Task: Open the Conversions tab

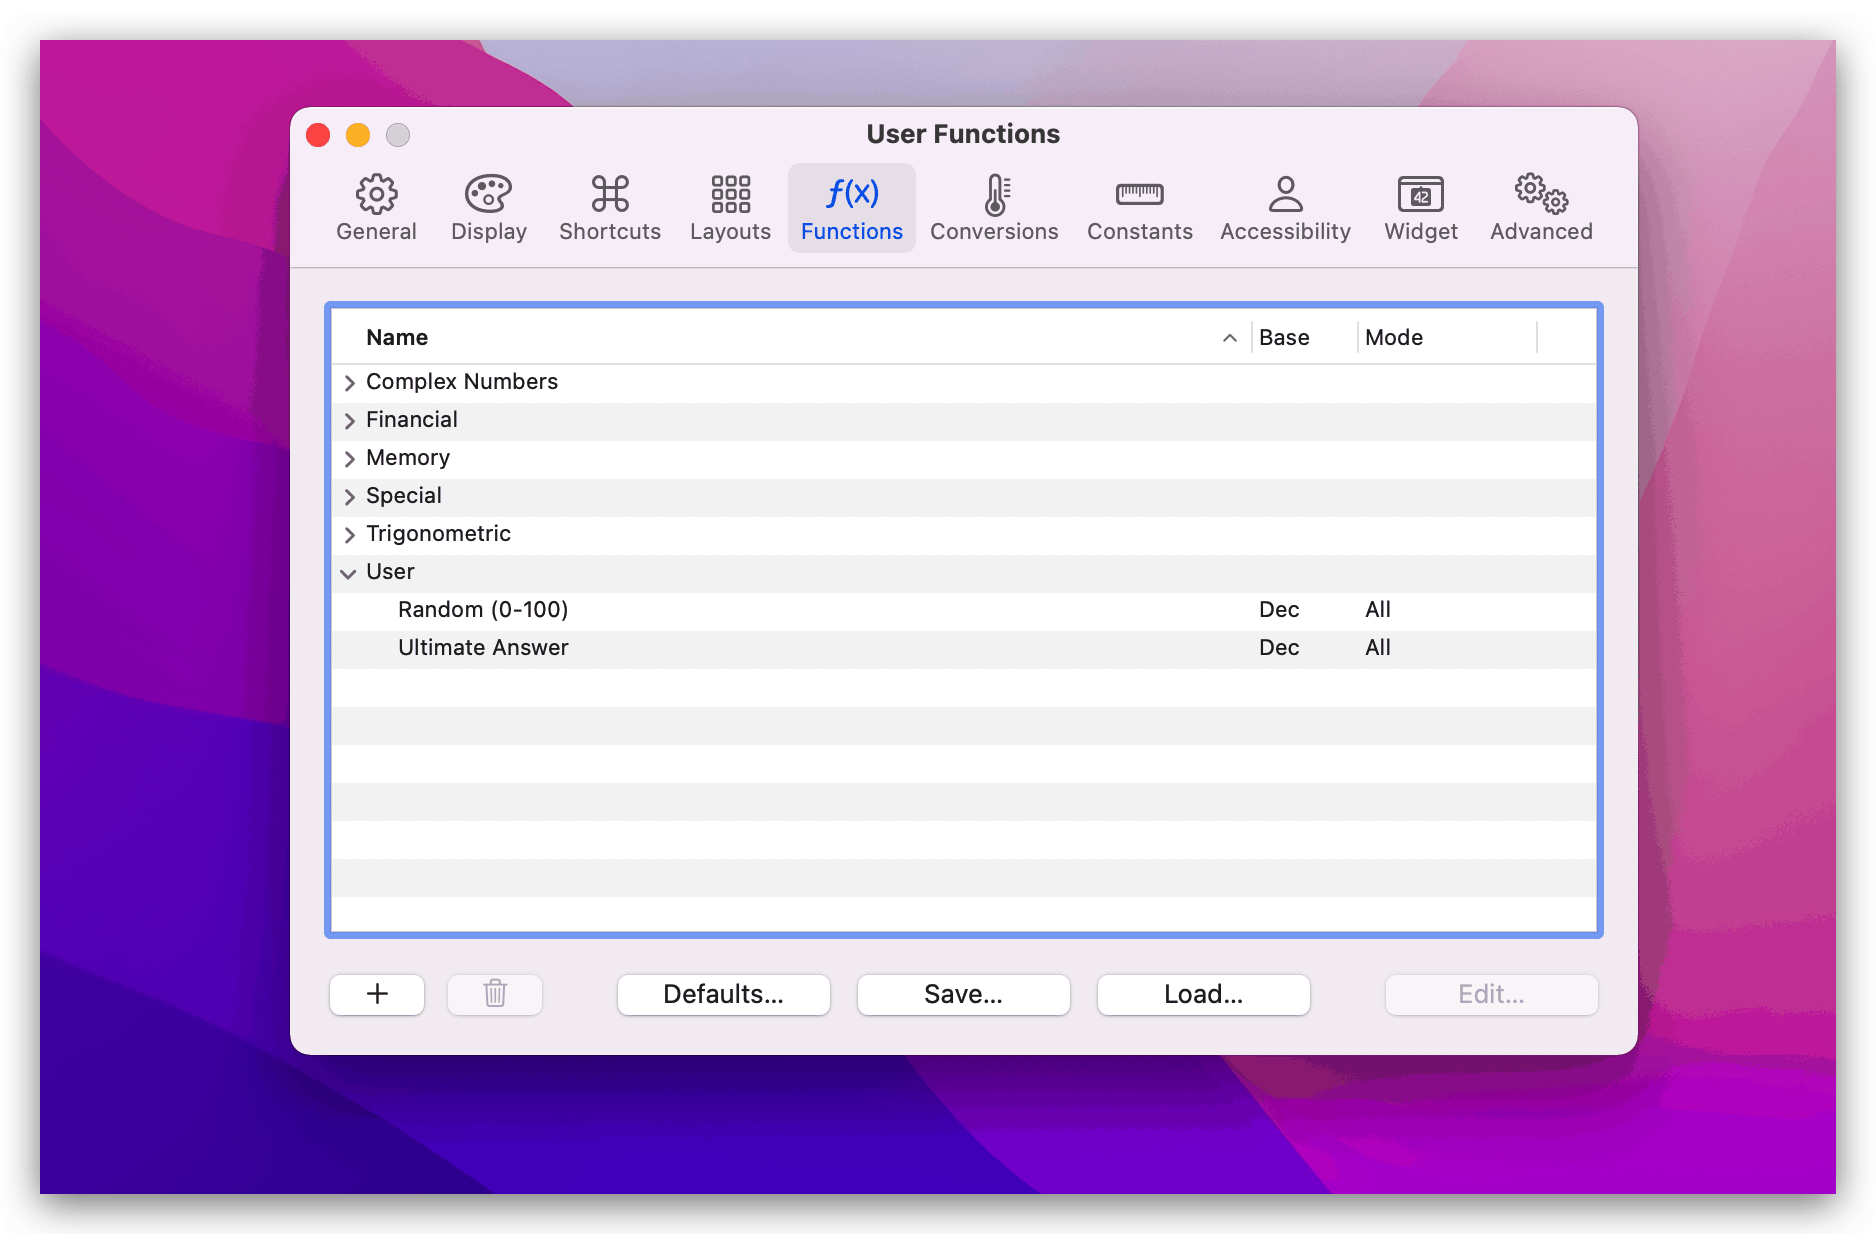Action: (x=994, y=208)
